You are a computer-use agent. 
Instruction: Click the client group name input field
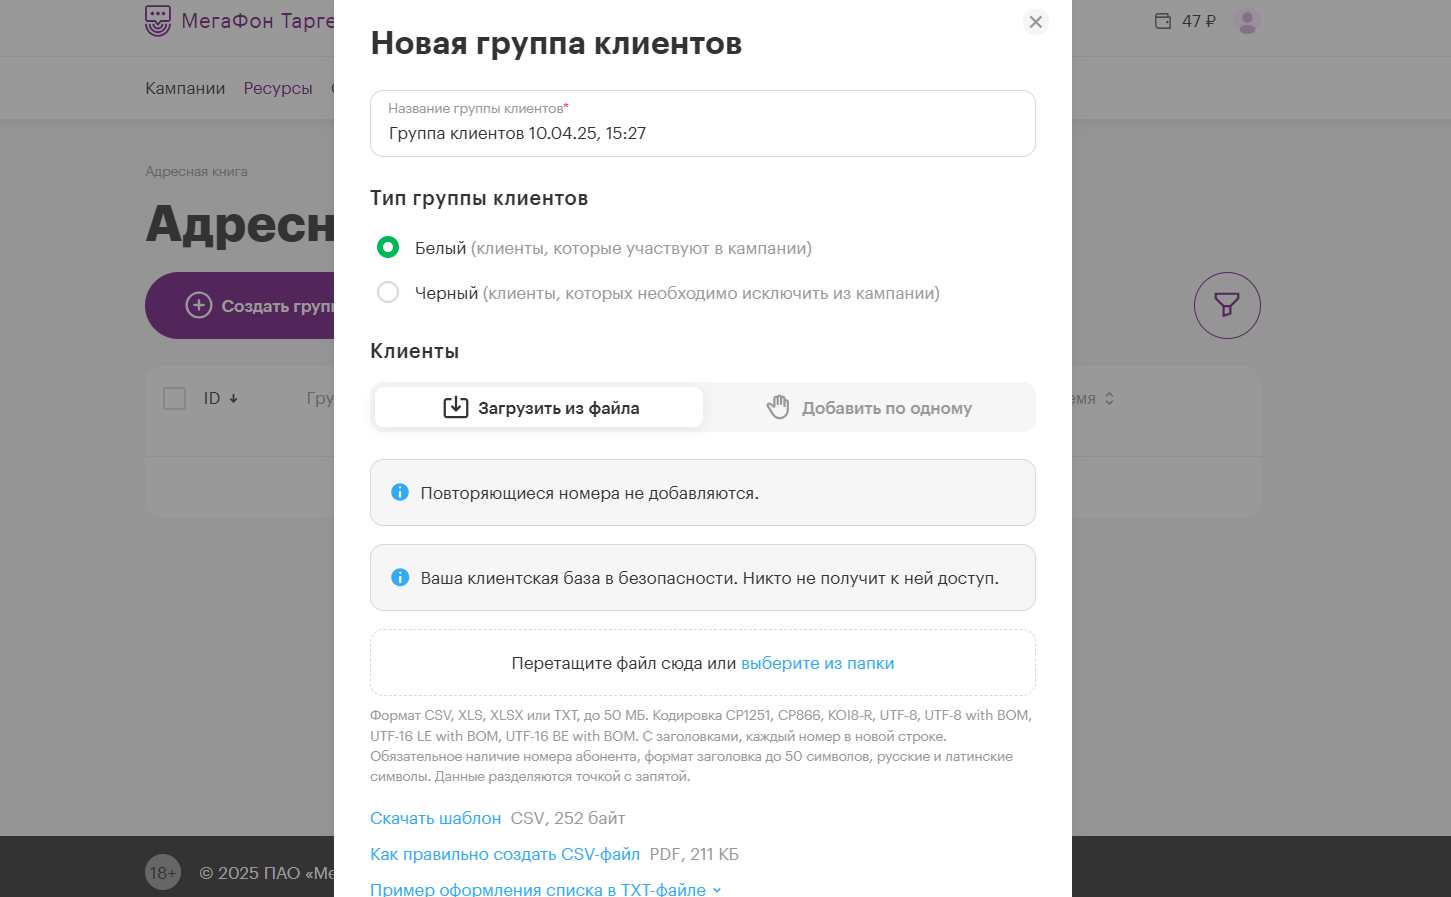coord(702,124)
